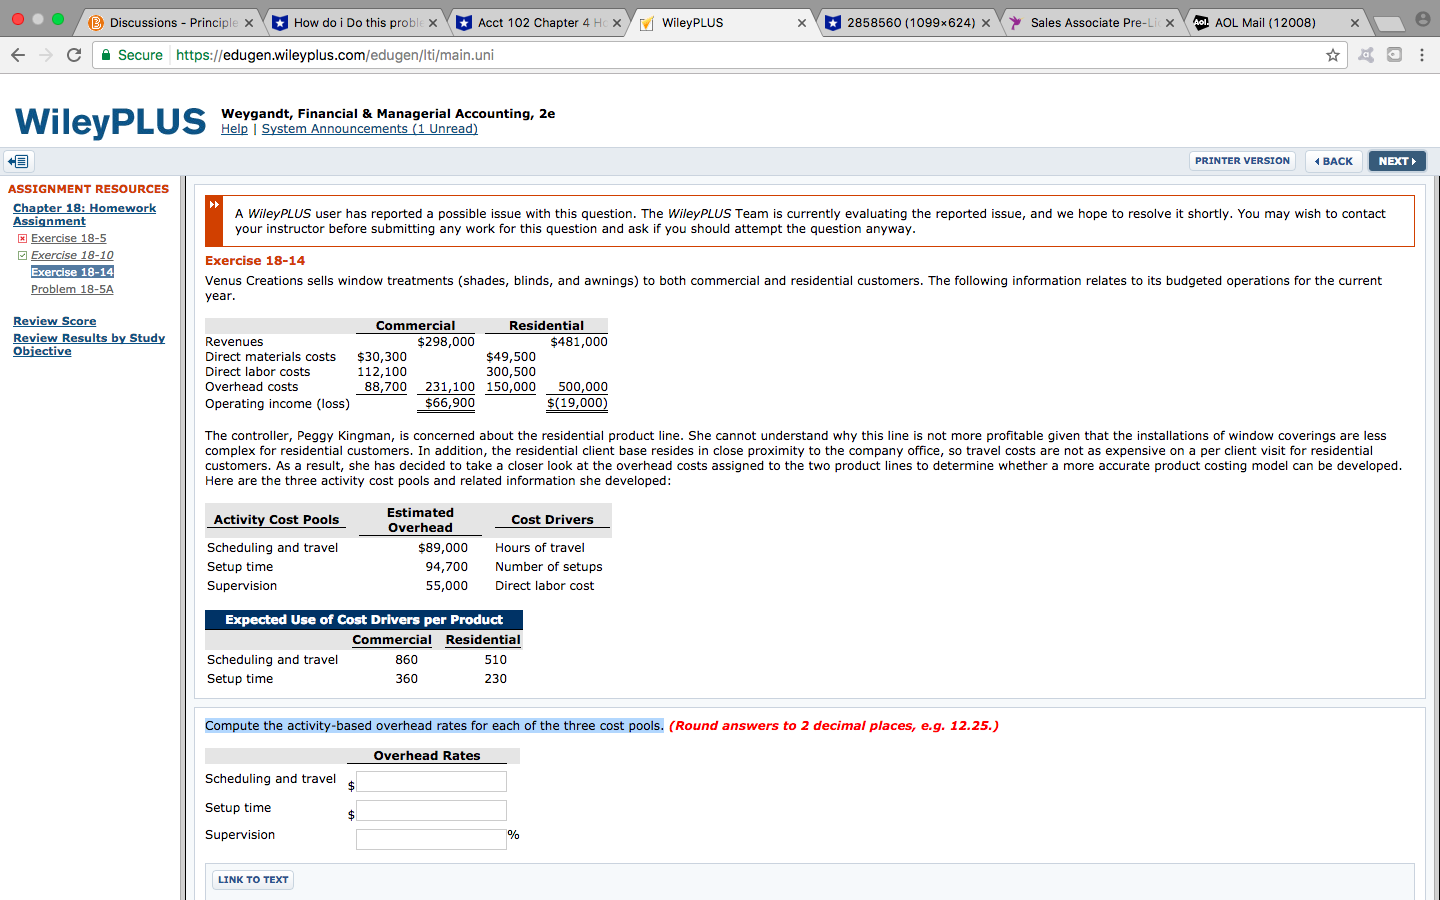This screenshot has height=900, width=1440.
Task: Open the Chrome profile icon
Action: point(1423,19)
